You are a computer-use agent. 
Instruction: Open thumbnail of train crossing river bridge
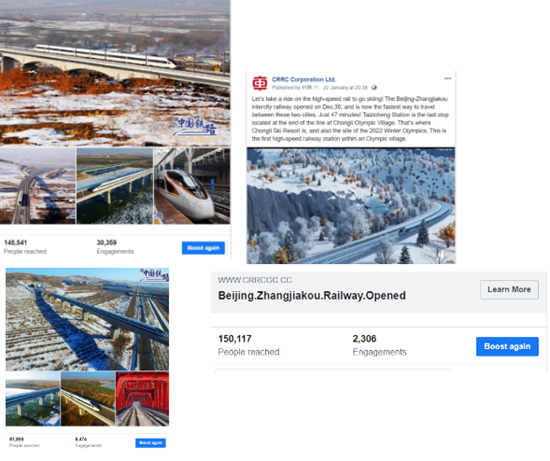click(115, 186)
